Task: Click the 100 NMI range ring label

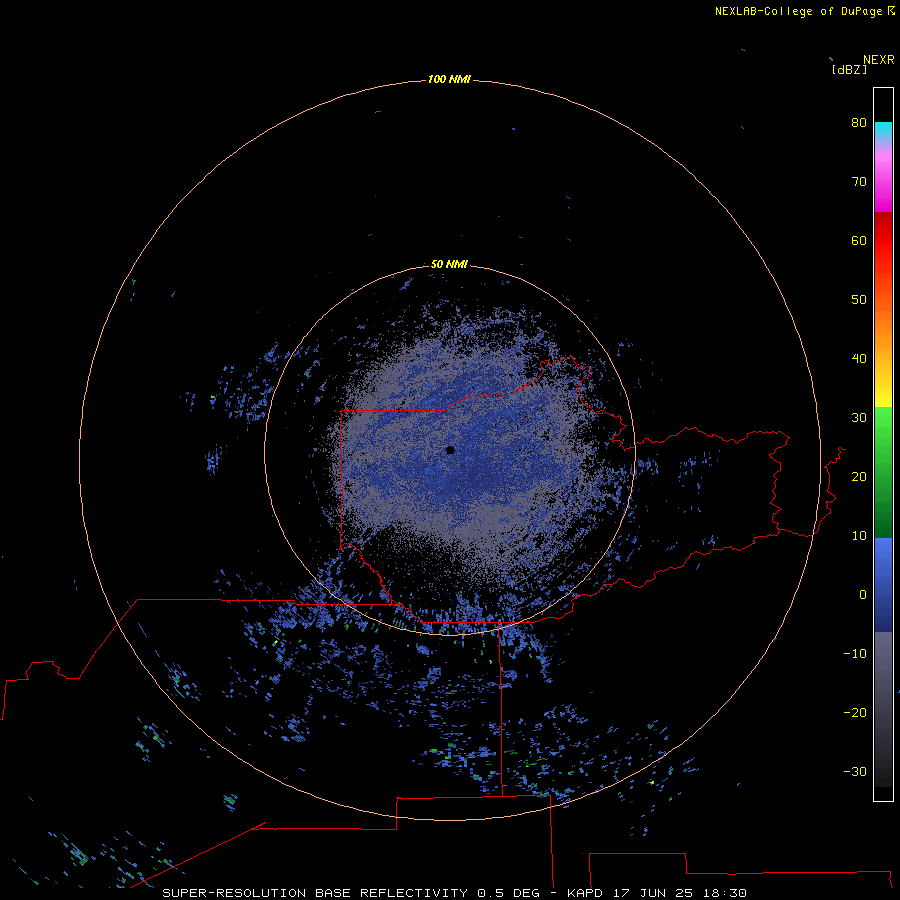Action: point(449,79)
